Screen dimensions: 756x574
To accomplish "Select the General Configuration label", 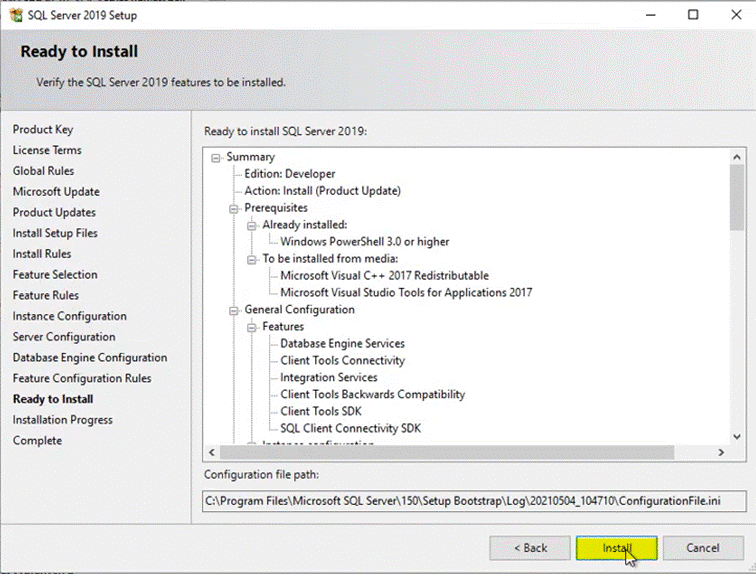I will pyautogui.click(x=299, y=309).
